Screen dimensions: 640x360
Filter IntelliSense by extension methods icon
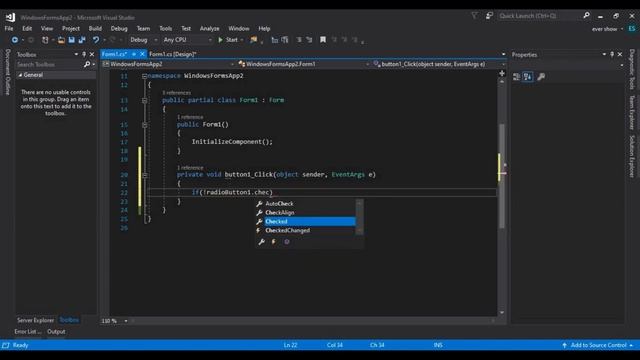[287, 242]
